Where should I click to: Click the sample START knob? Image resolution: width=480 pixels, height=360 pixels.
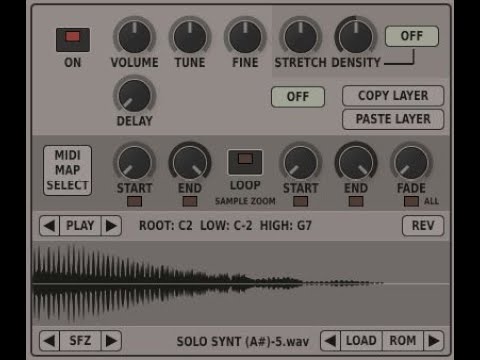tap(135, 163)
